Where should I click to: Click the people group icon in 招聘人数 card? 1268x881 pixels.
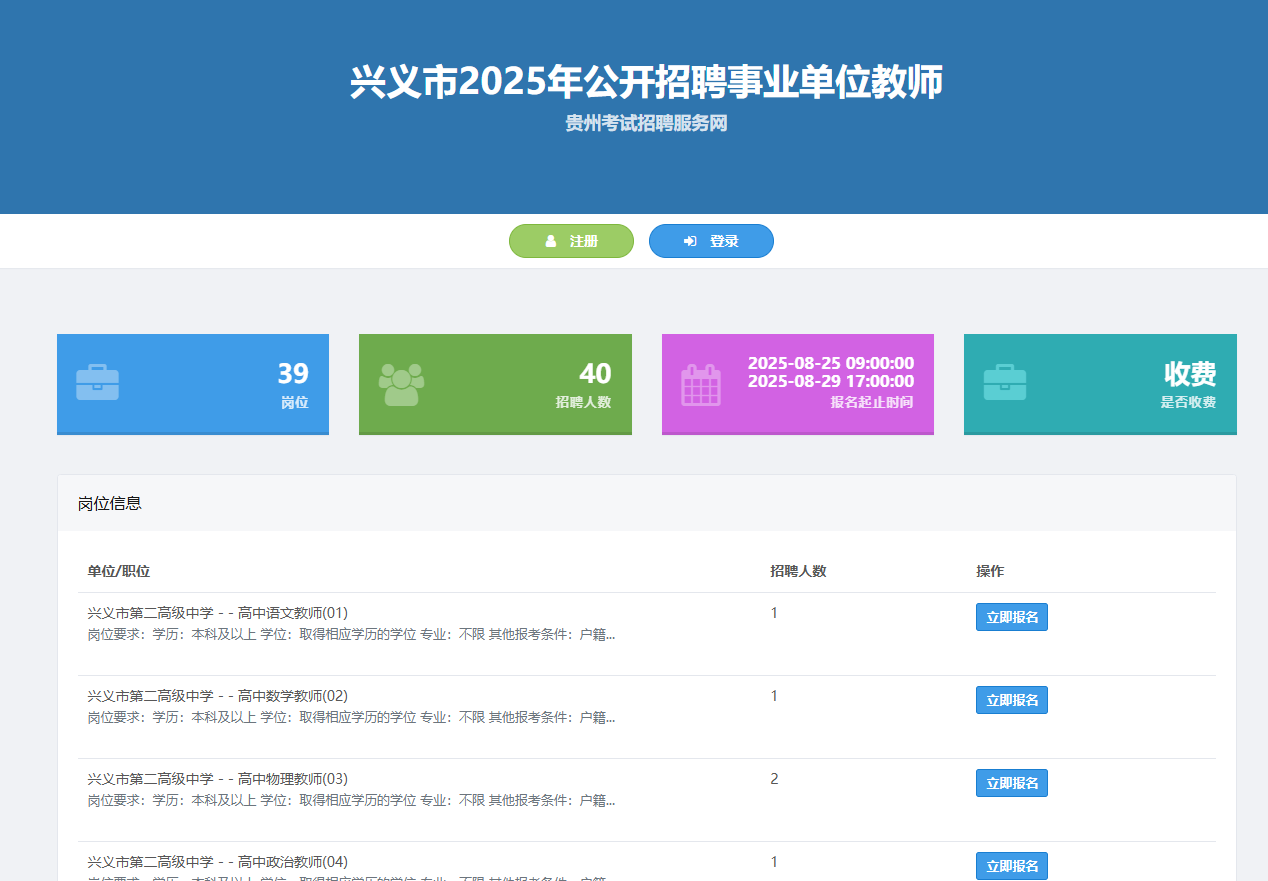click(401, 384)
